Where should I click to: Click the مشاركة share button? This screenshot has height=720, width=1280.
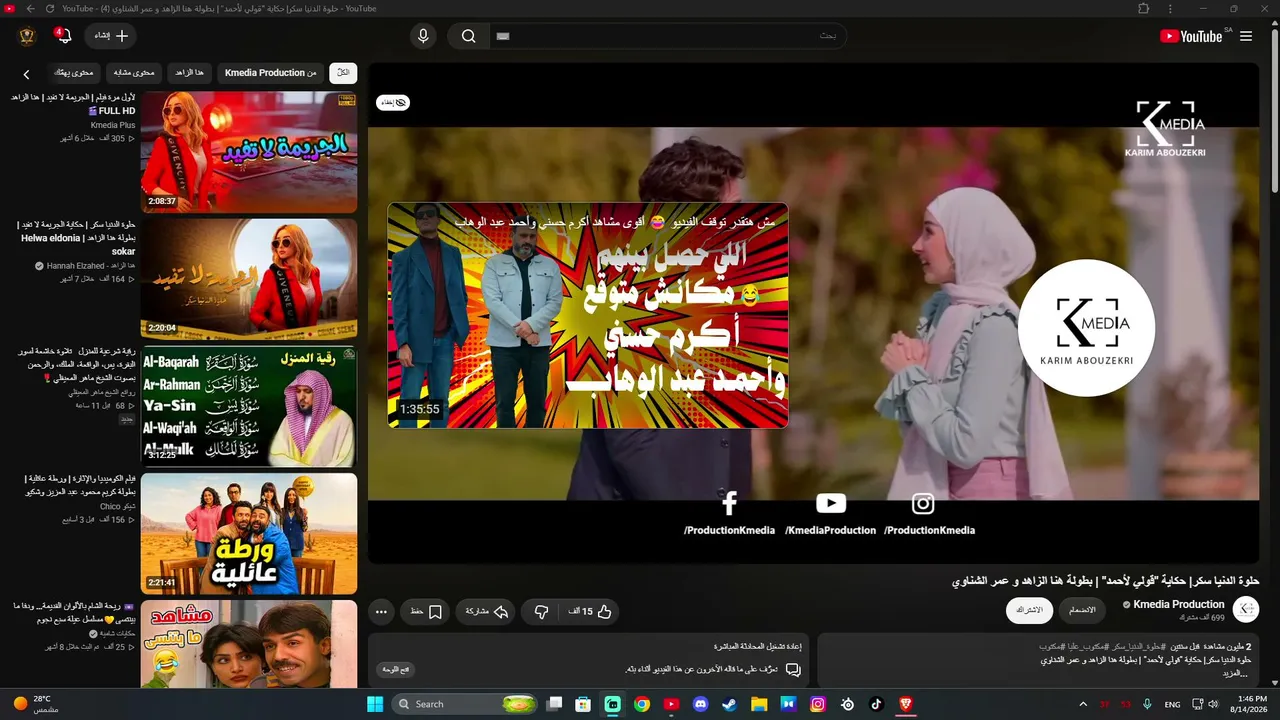(486, 612)
